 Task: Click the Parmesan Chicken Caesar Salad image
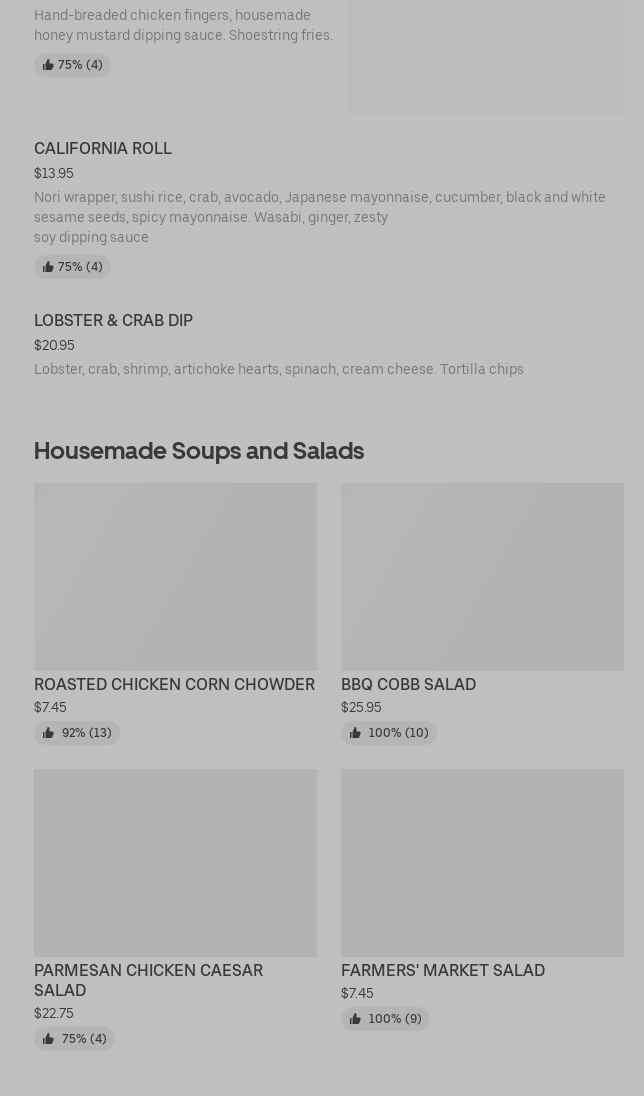pos(175,862)
